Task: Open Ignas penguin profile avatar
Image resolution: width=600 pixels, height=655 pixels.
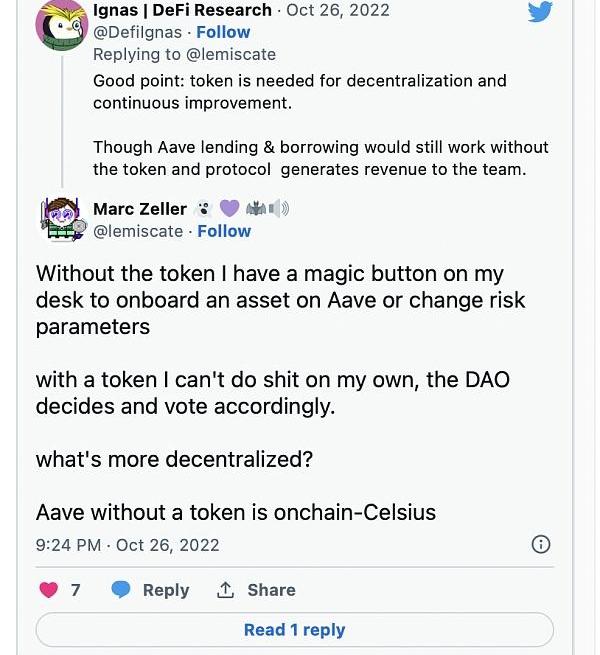Action: click(62, 25)
